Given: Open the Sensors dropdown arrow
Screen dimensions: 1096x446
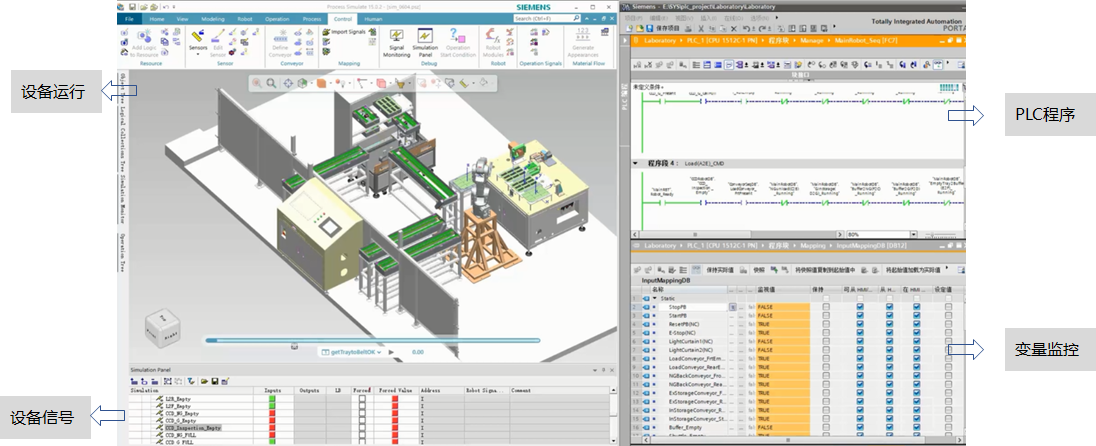Looking at the screenshot, I should (x=198, y=54).
